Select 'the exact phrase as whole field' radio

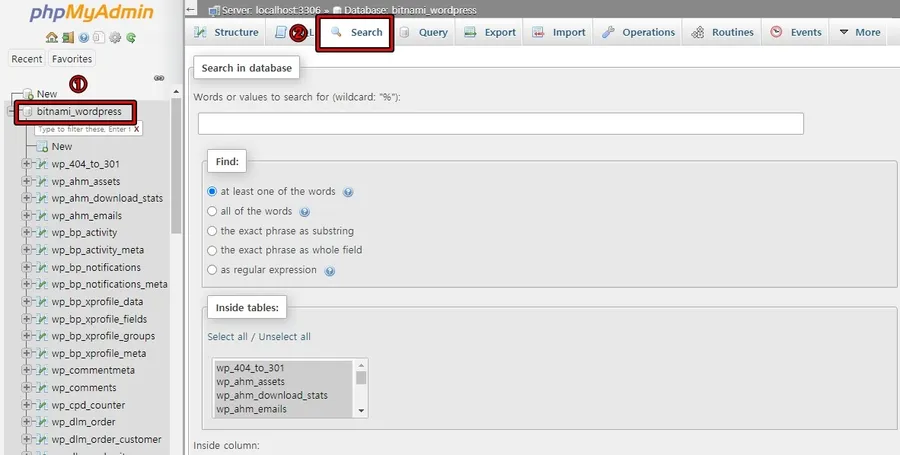tap(212, 250)
